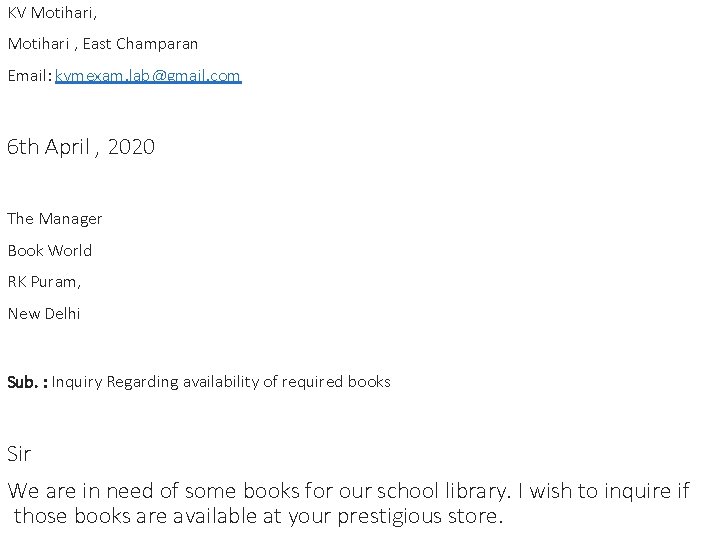Open the kvmexam.lab@gmail.com email link
This screenshot has width=720, height=540.
(148, 75)
